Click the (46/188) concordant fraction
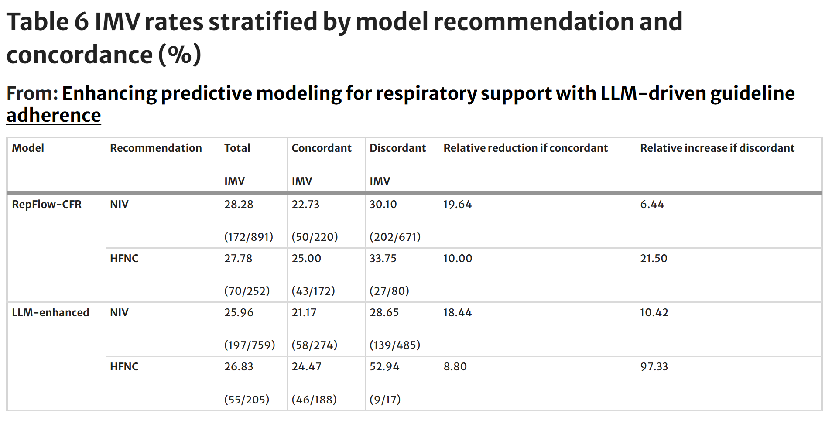Image resolution: width=832 pixels, height=424 pixels. click(314, 399)
